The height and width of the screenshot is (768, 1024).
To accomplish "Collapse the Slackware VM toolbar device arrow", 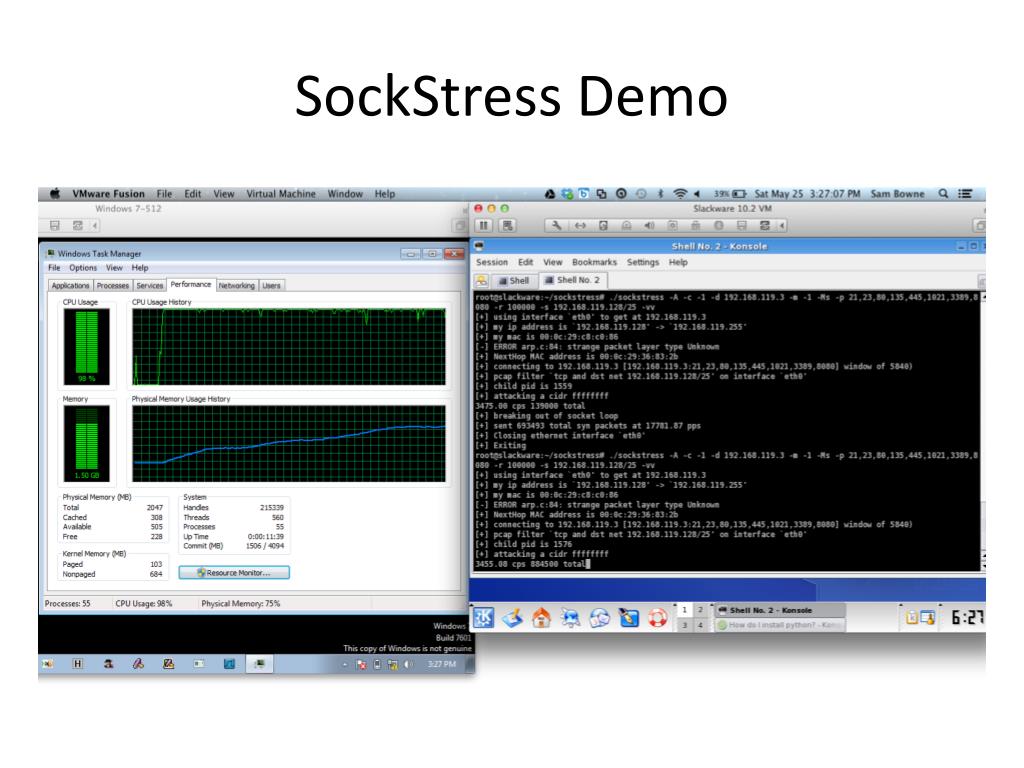I will 782,225.
